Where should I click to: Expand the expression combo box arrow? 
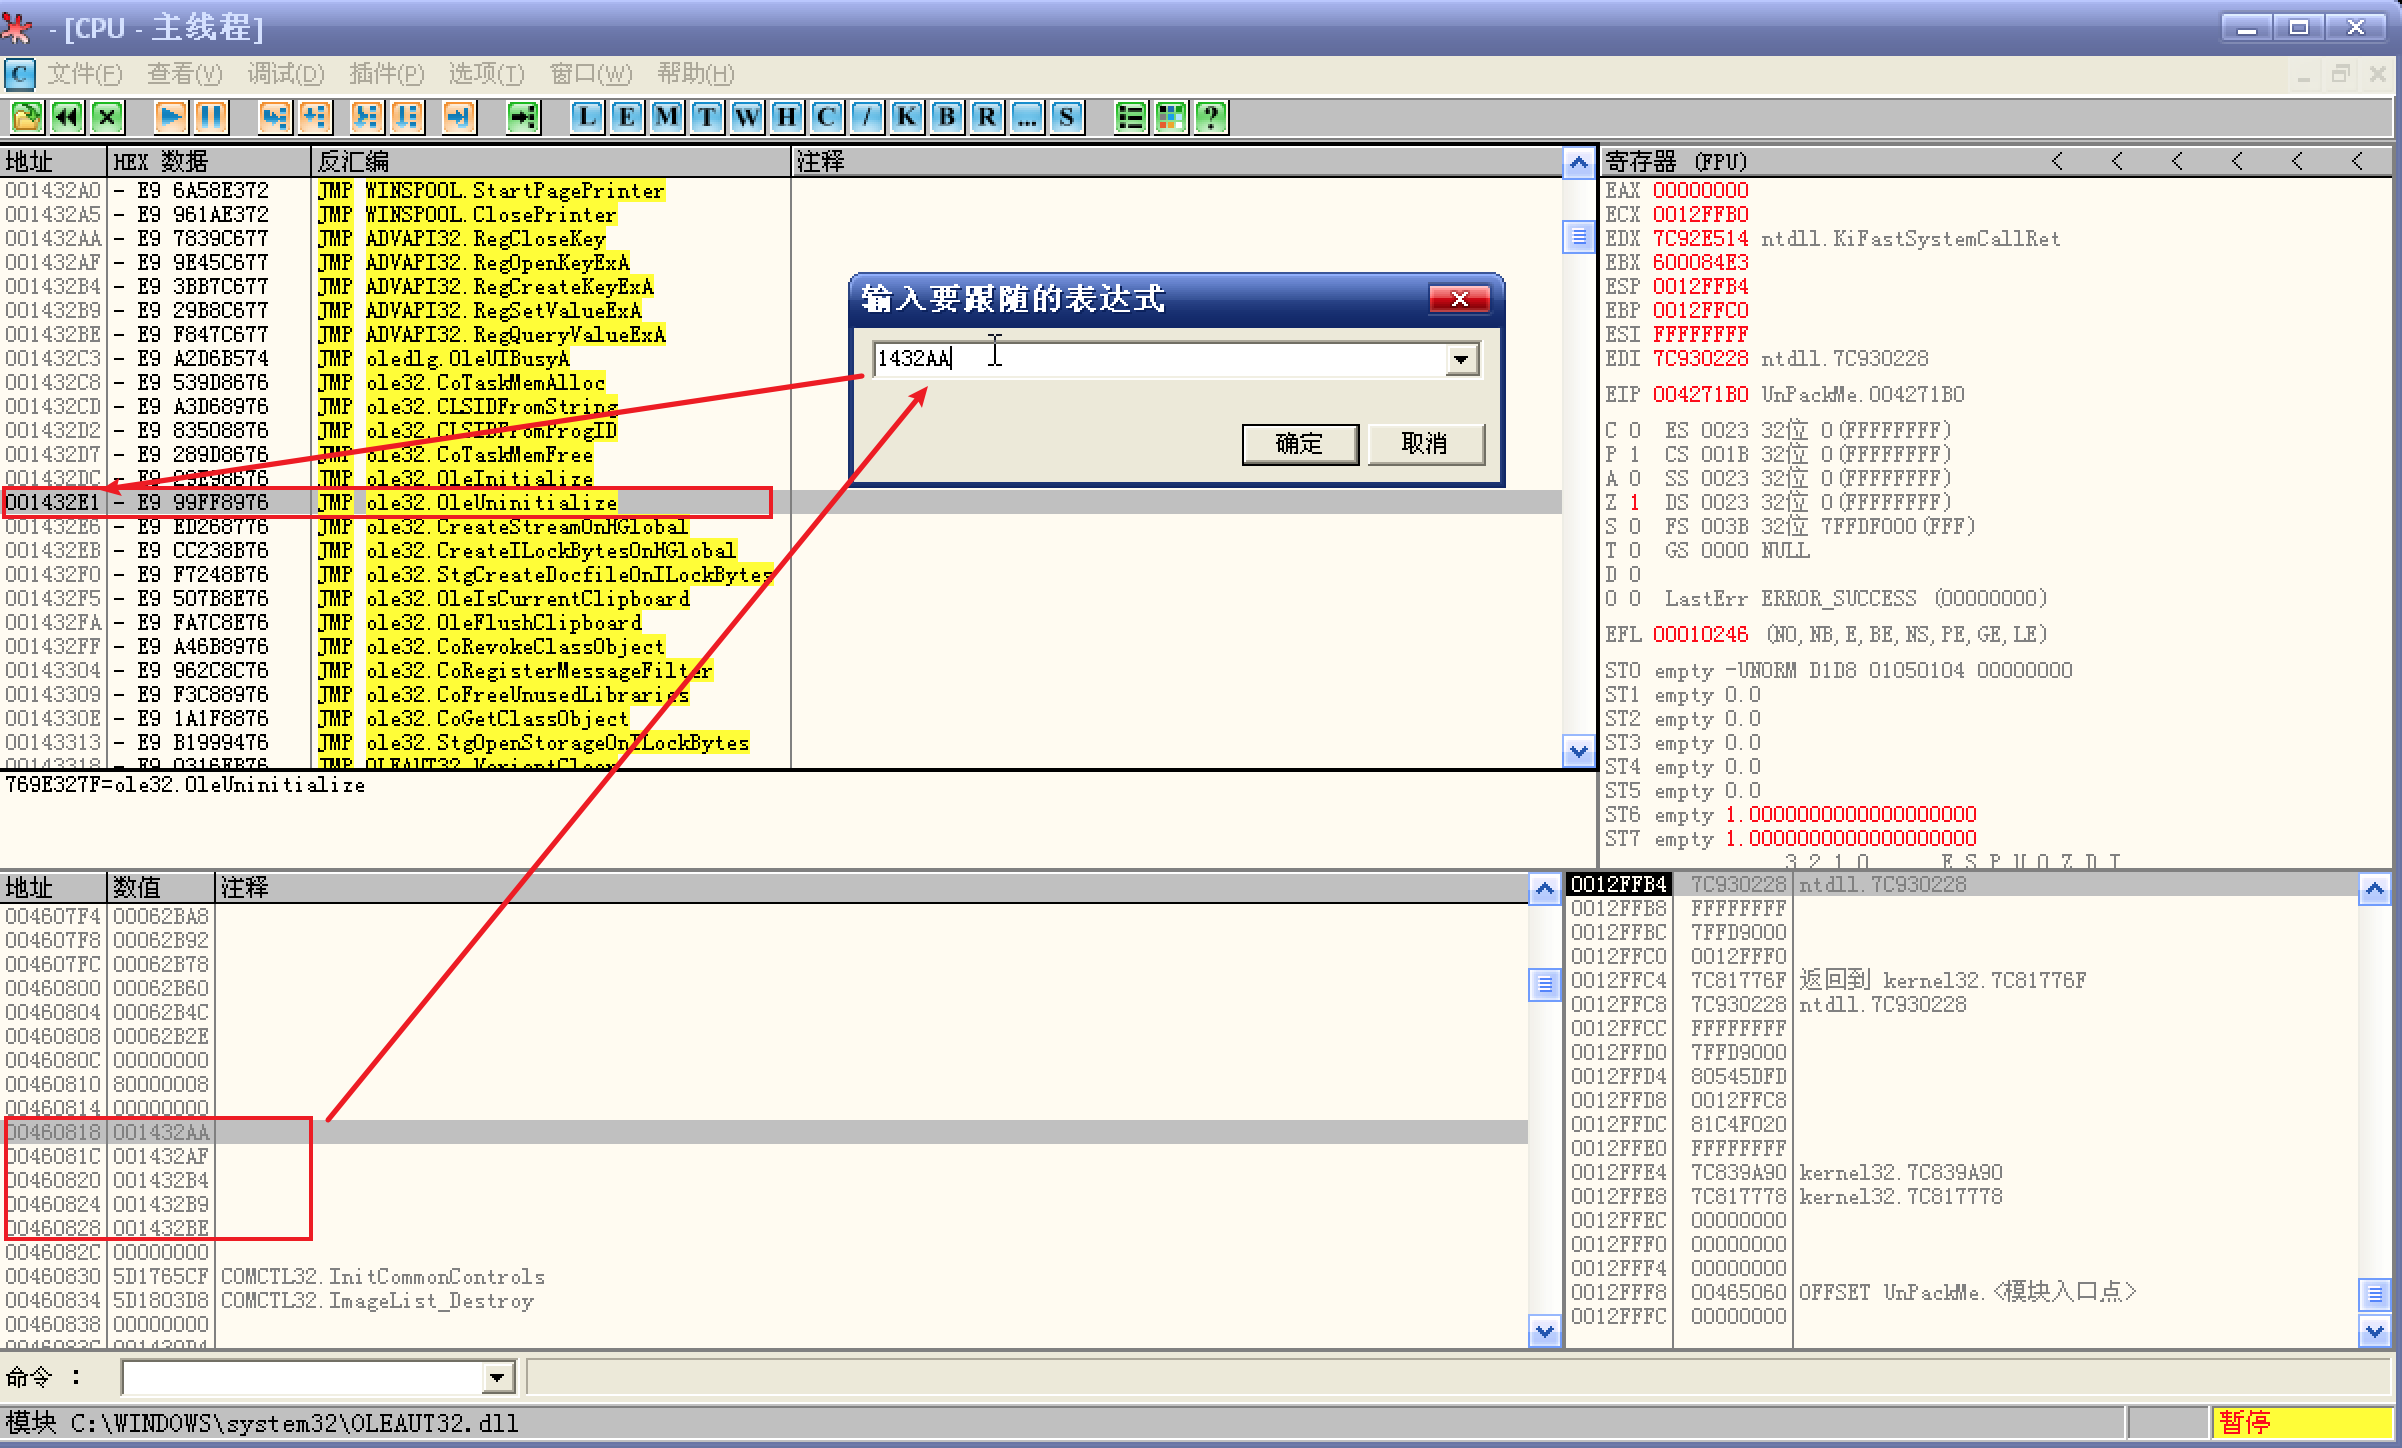pyautogui.click(x=1461, y=359)
